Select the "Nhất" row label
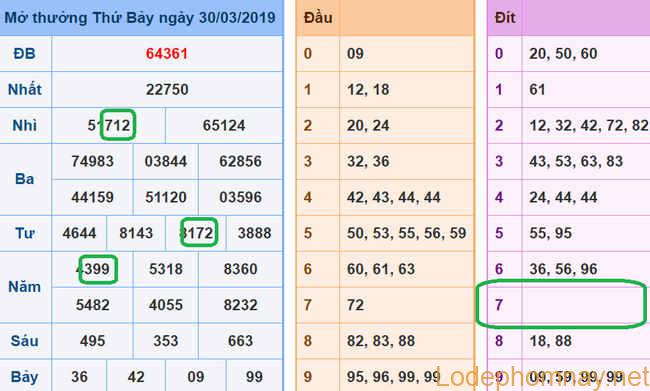Image resolution: width=650 pixels, height=391 pixels. click(25, 90)
